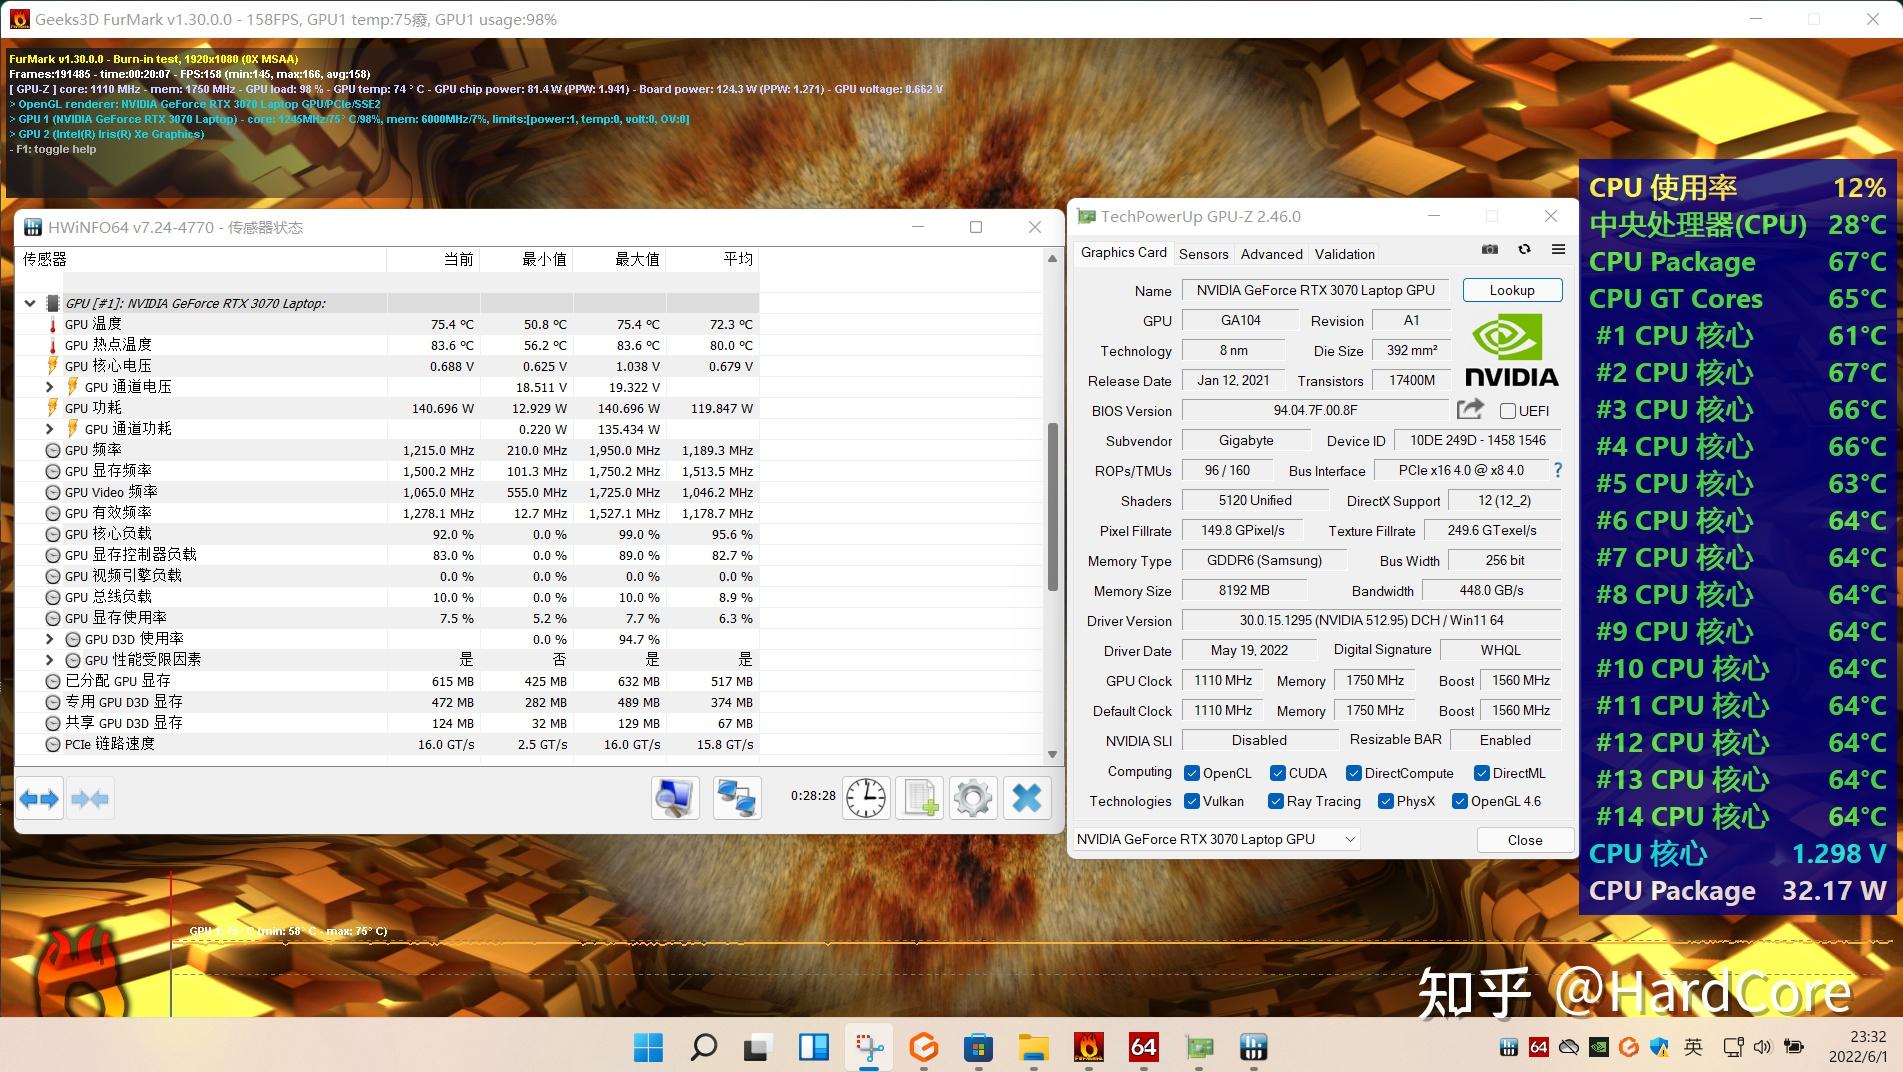The width and height of the screenshot is (1903, 1072).
Task: Select the PCIe 链路速度 sensor row
Action: point(388,744)
